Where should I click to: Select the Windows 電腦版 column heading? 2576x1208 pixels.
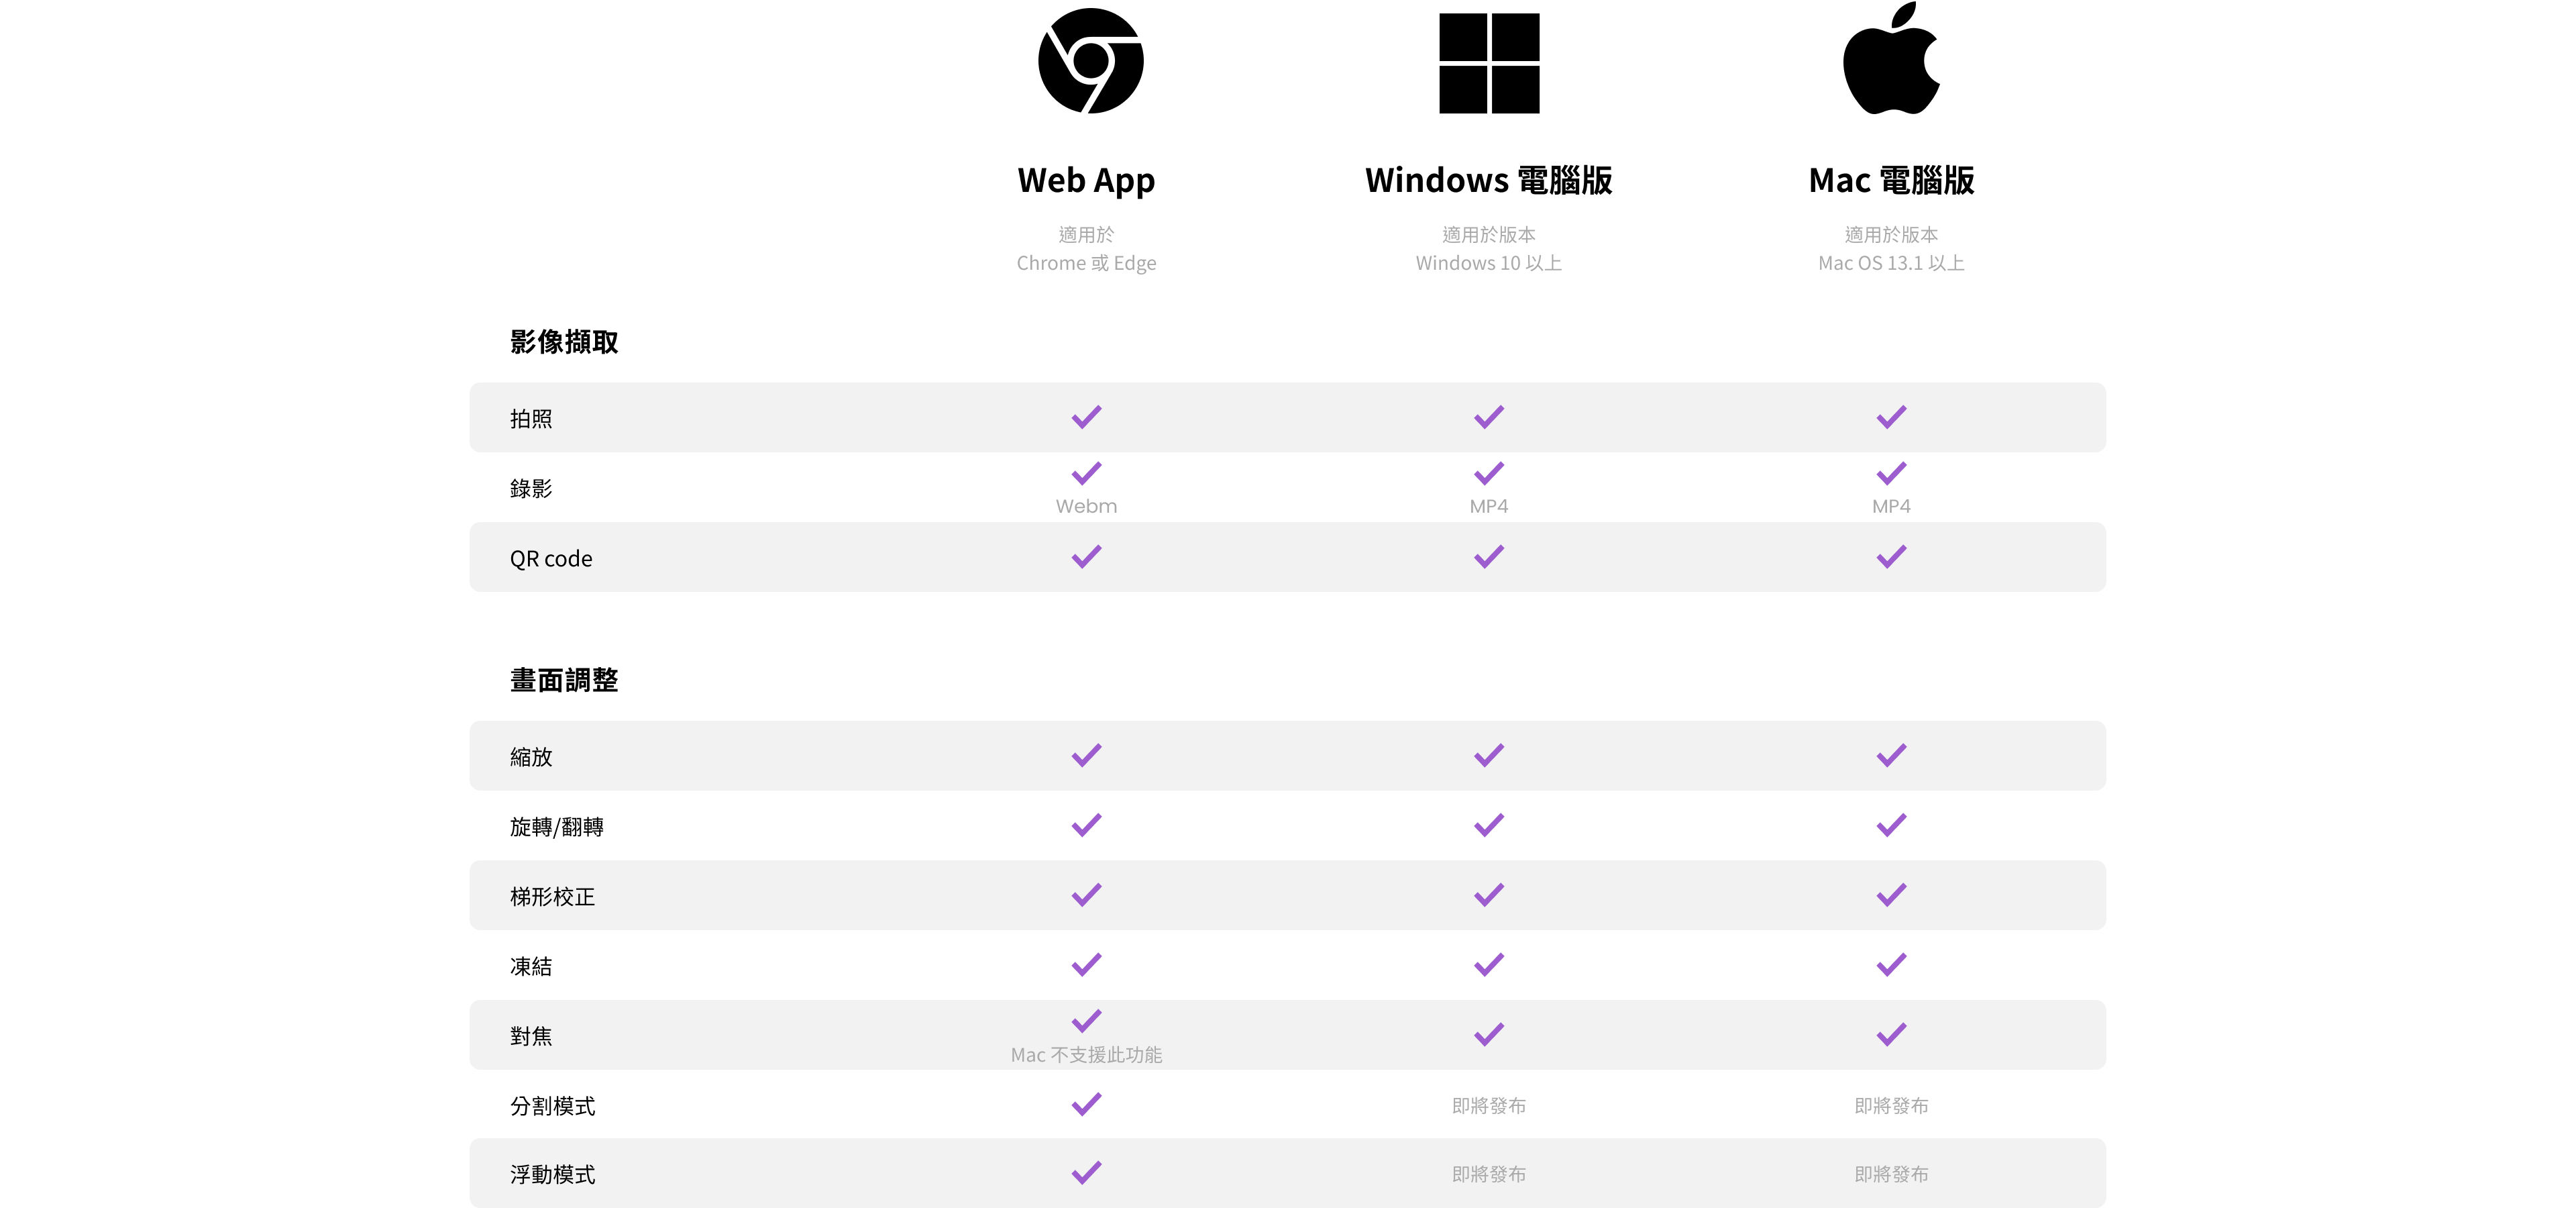(1489, 181)
